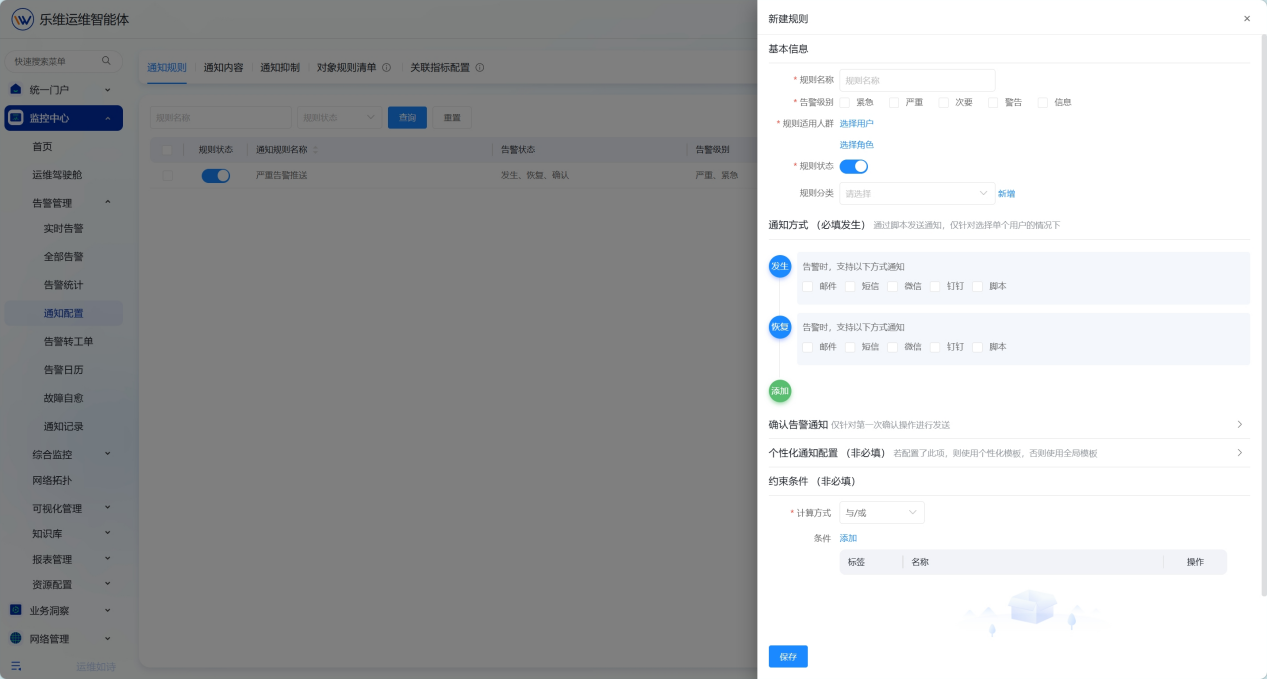Check 邮件 under the 发生 notification
Viewport: 1267px width, 679px height.
pos(808,286)
